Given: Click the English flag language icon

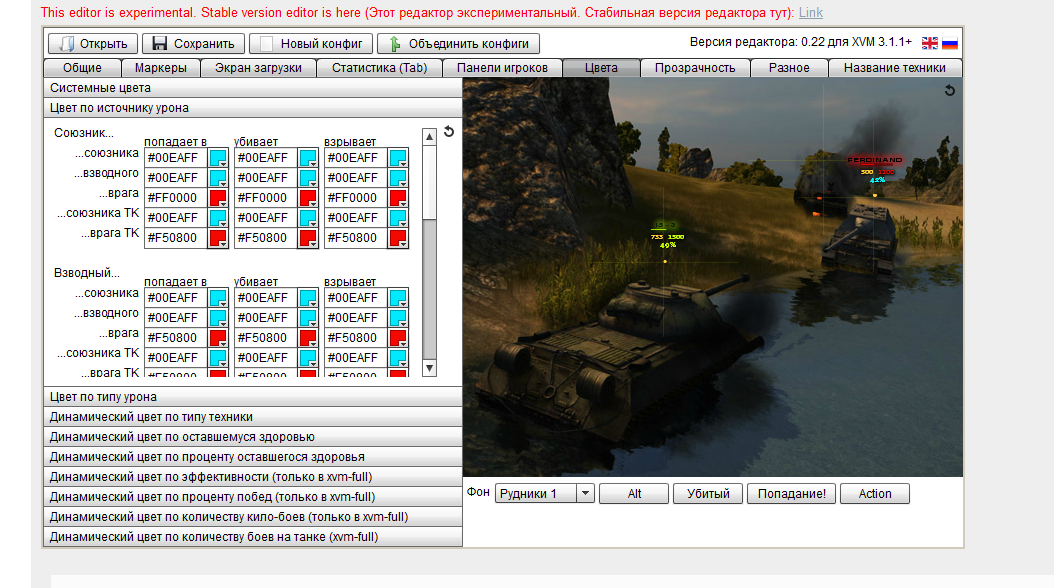Looking at the screenshot, I should 930,43.
